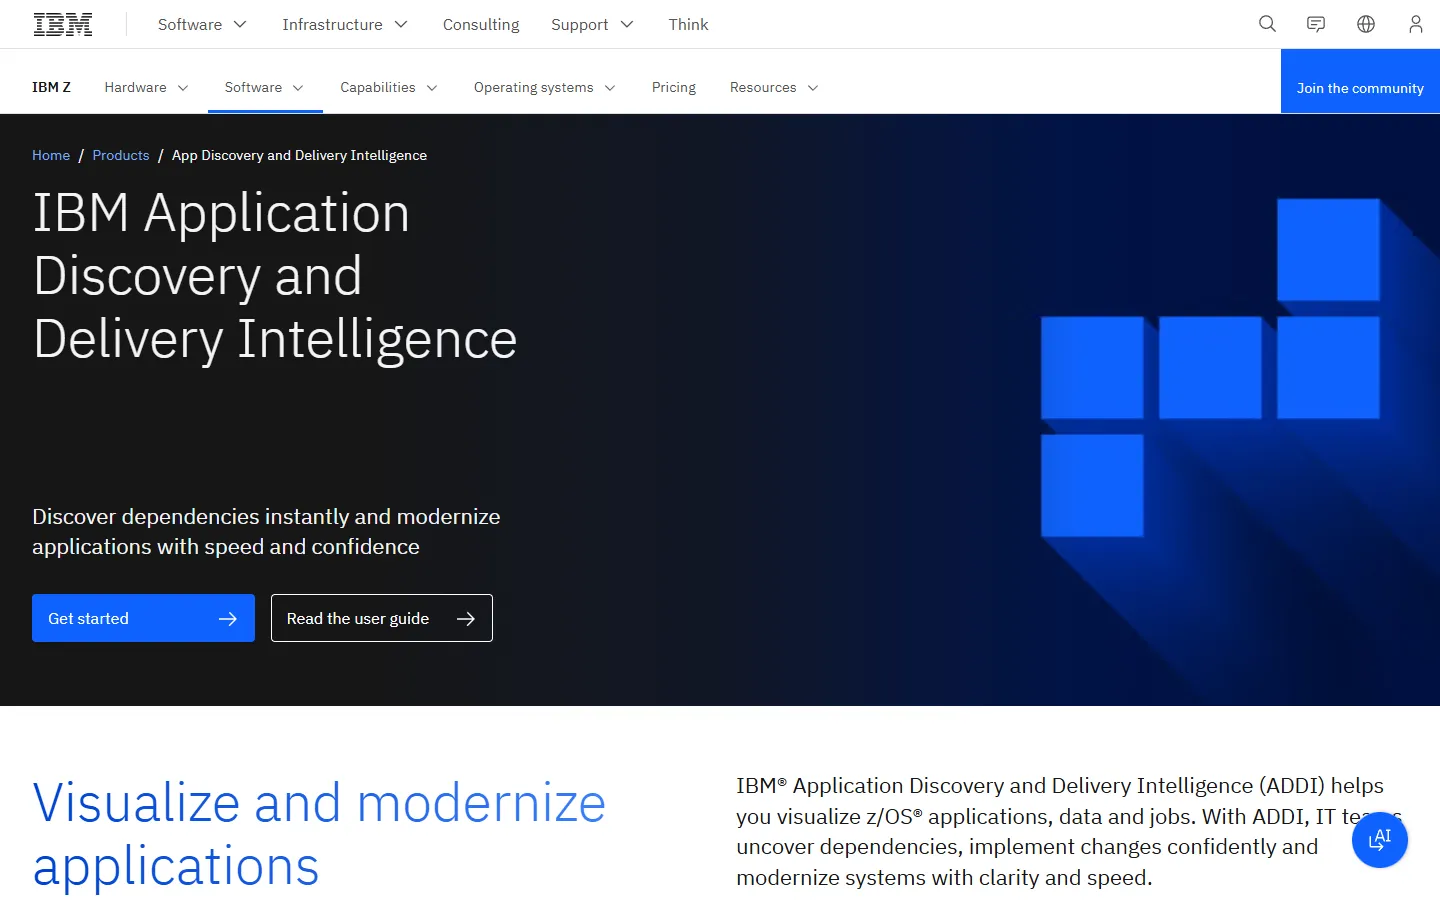The height and width of the screenshot is (900, 1440).
Task: Expand the Infrastructure menu
Action: (x=345, y=24)
